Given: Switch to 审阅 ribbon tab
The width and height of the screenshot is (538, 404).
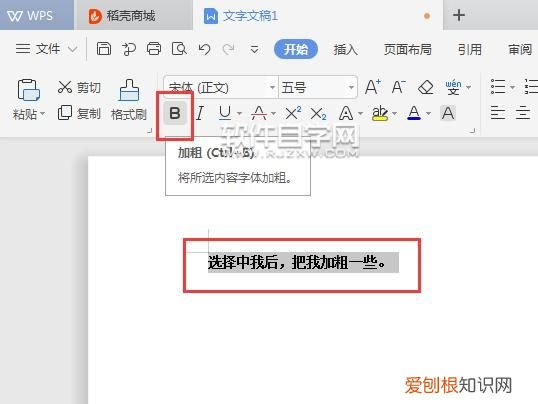Looking at the screenshot, I should point(520,49).
